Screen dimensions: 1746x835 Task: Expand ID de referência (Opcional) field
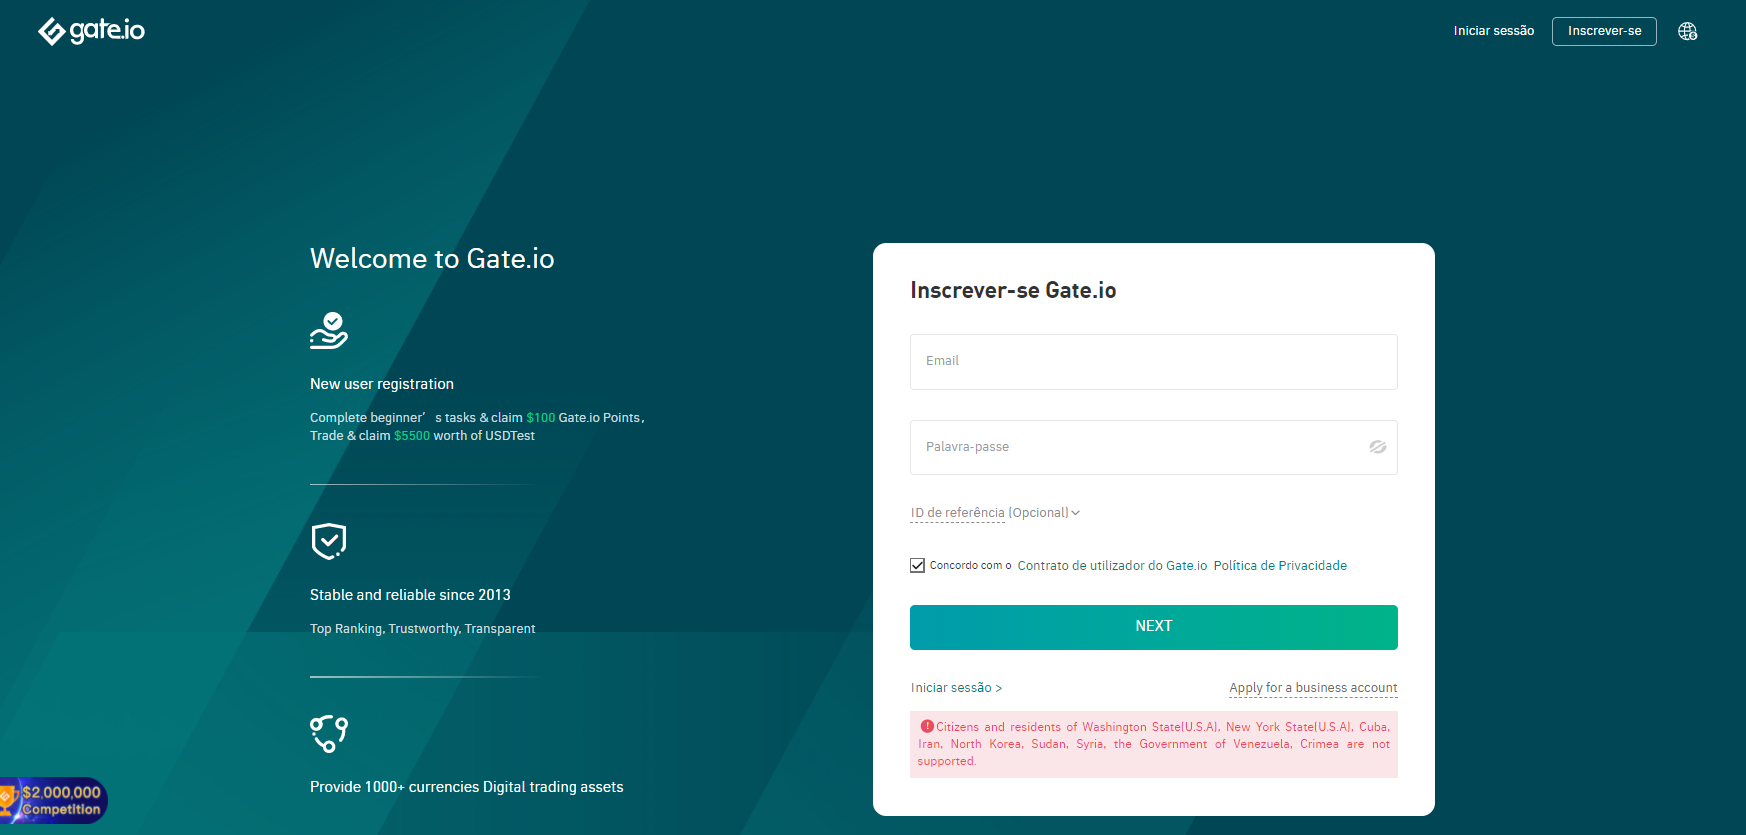click(x=995, y=513)
